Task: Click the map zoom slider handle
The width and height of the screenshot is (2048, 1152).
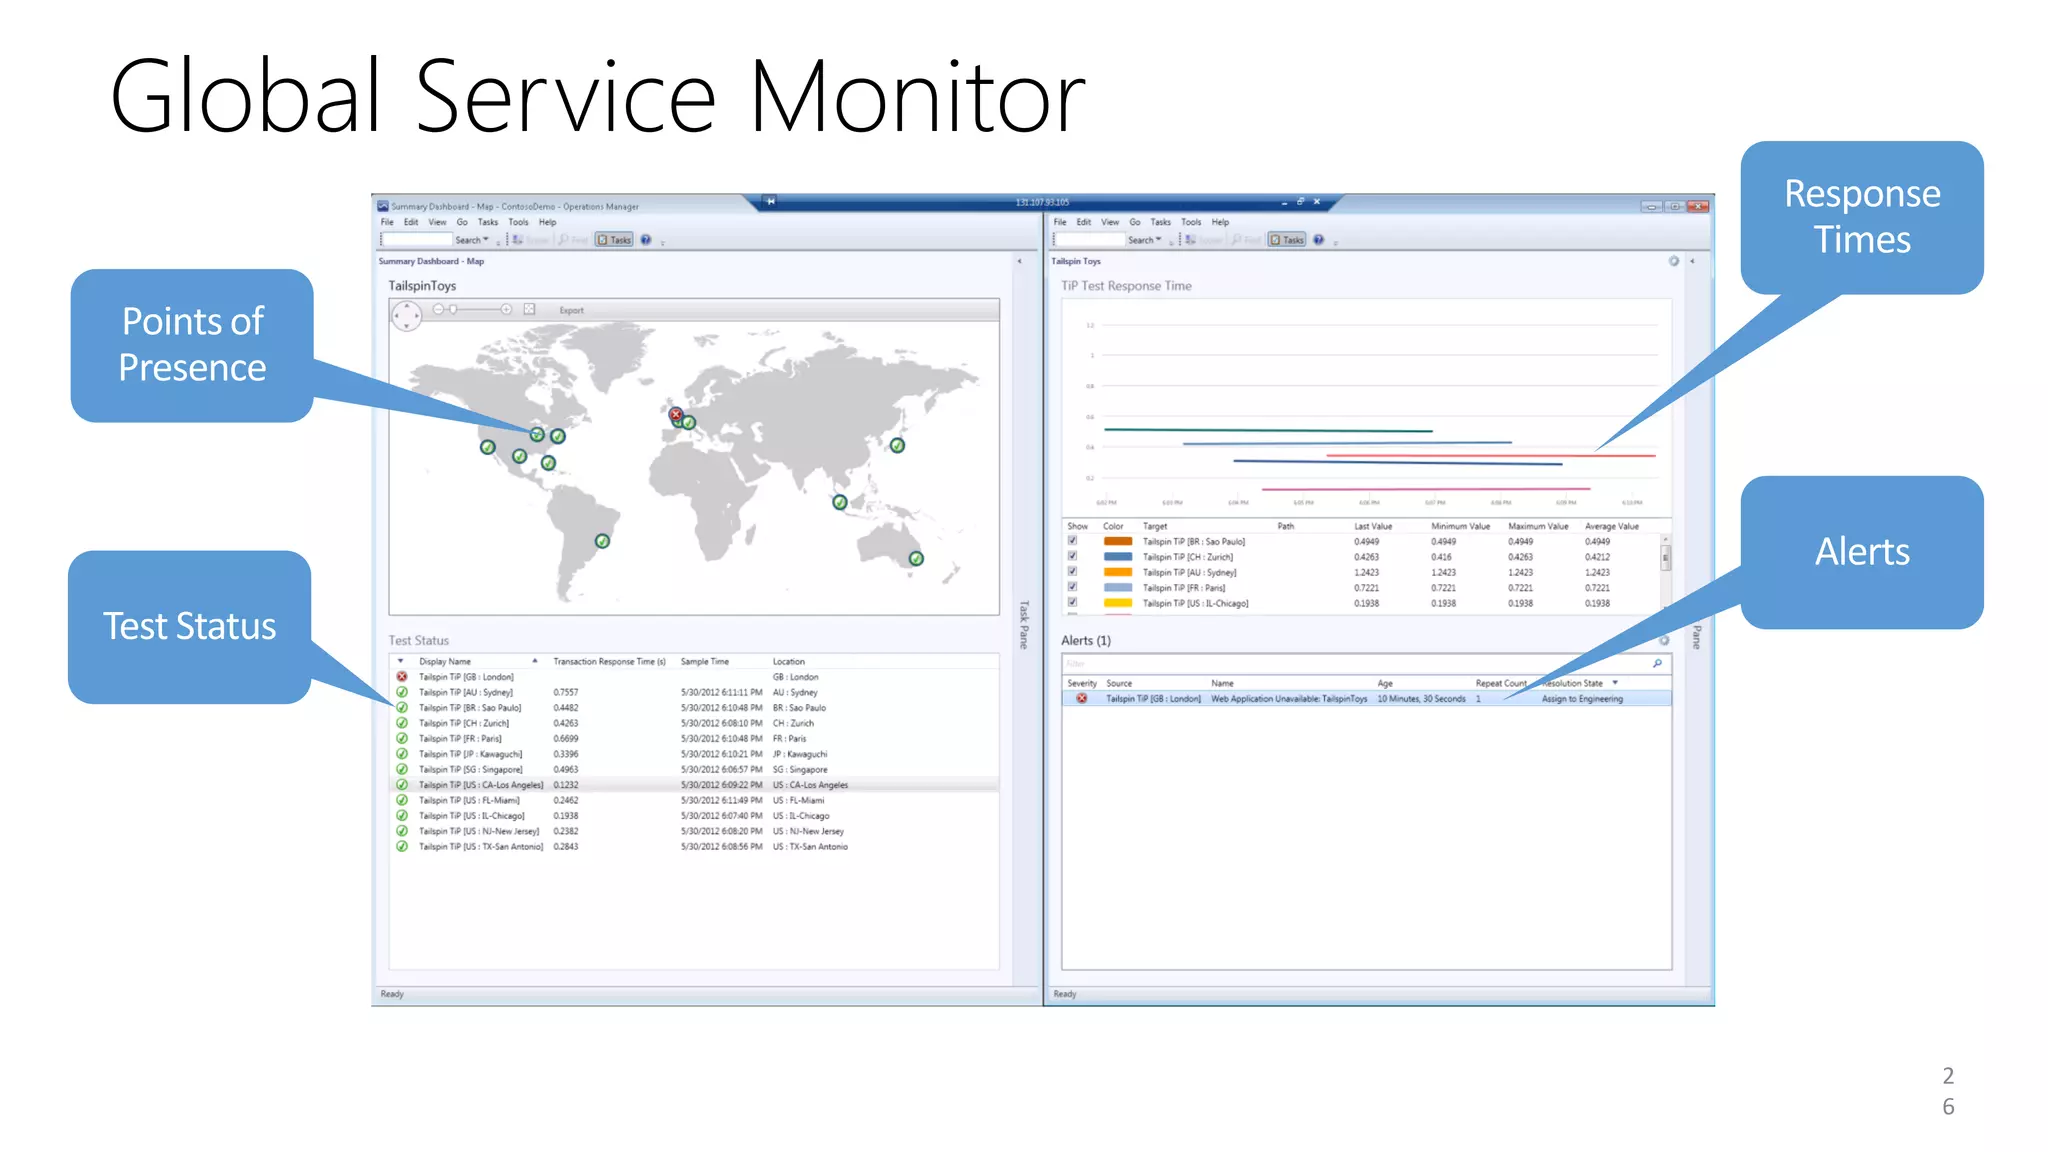Action: [x=453, y=310]
